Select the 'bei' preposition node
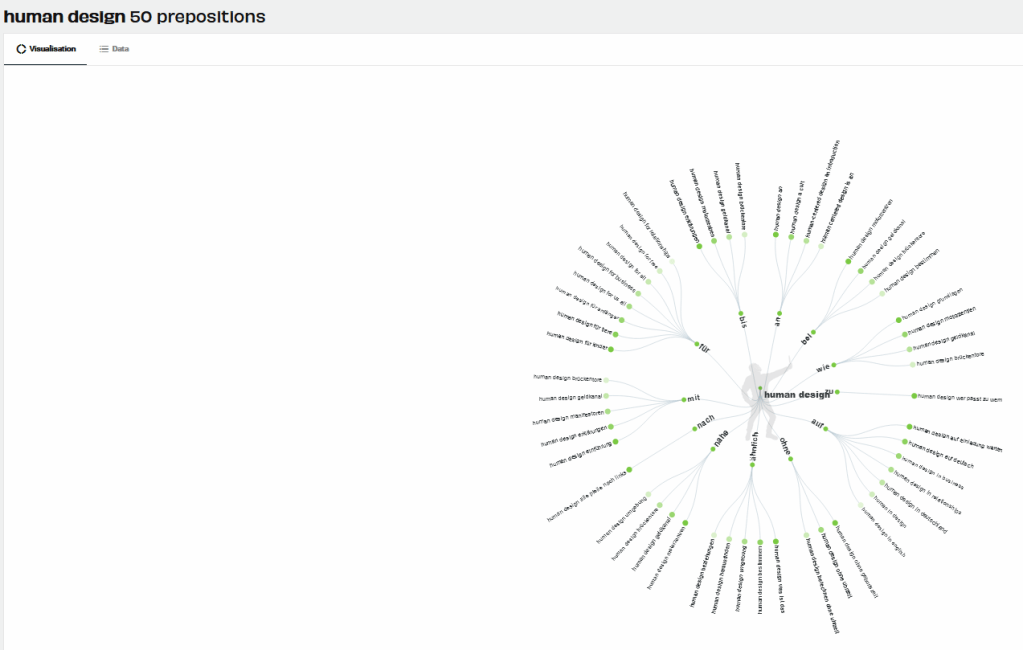 [814, 332]
